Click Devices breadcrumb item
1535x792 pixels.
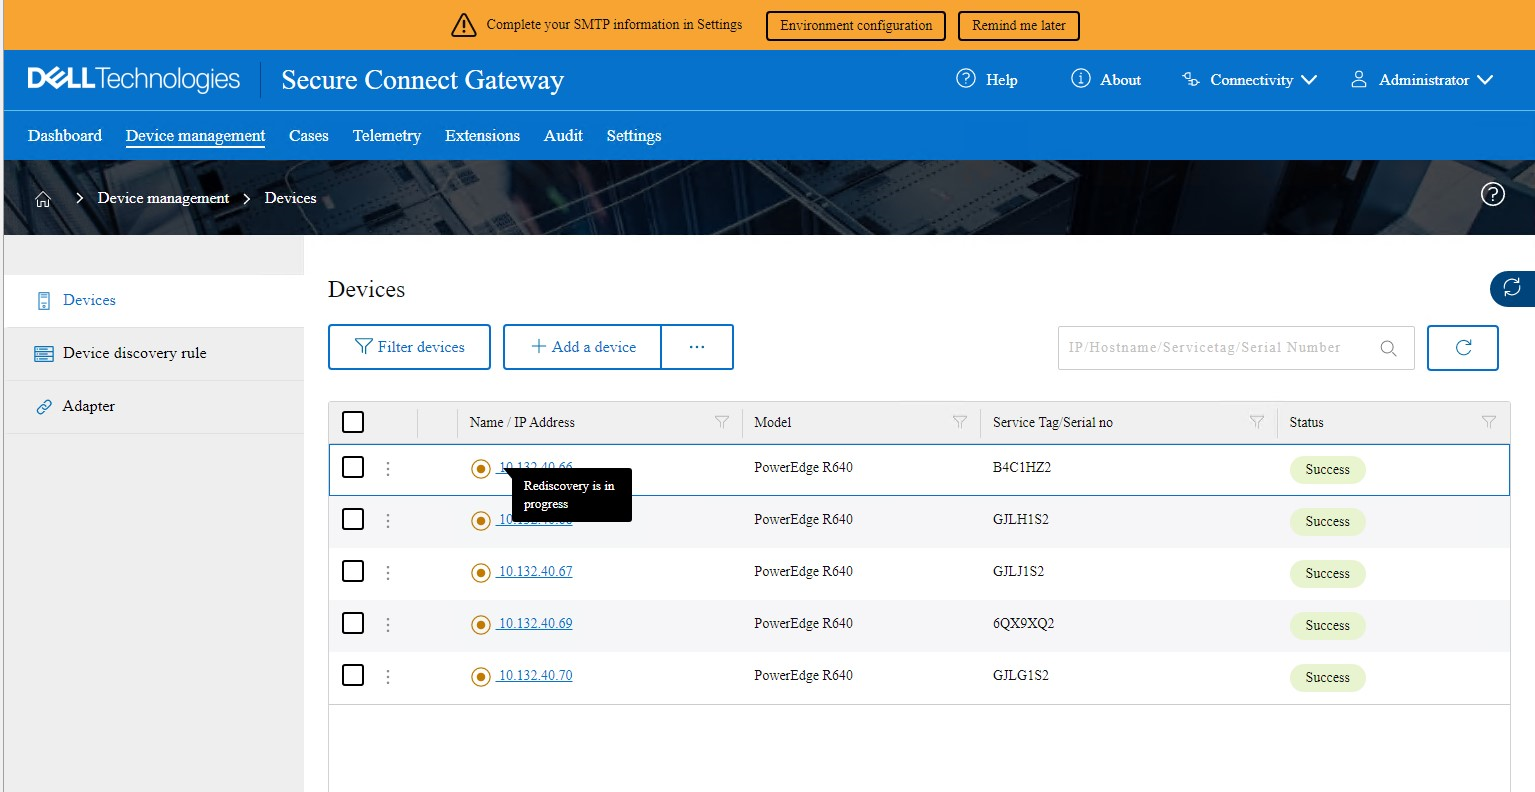point(290,198)
